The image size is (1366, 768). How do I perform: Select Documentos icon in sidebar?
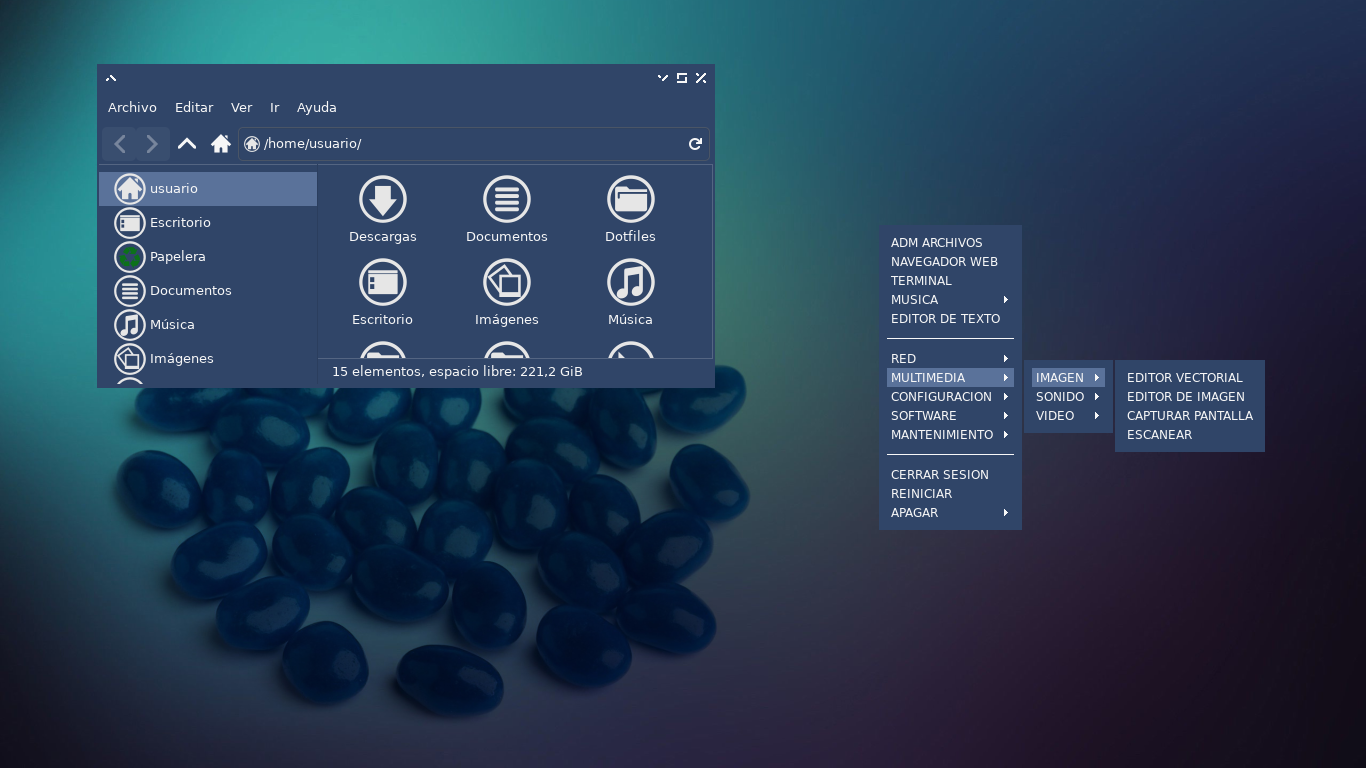click(130, 290)
